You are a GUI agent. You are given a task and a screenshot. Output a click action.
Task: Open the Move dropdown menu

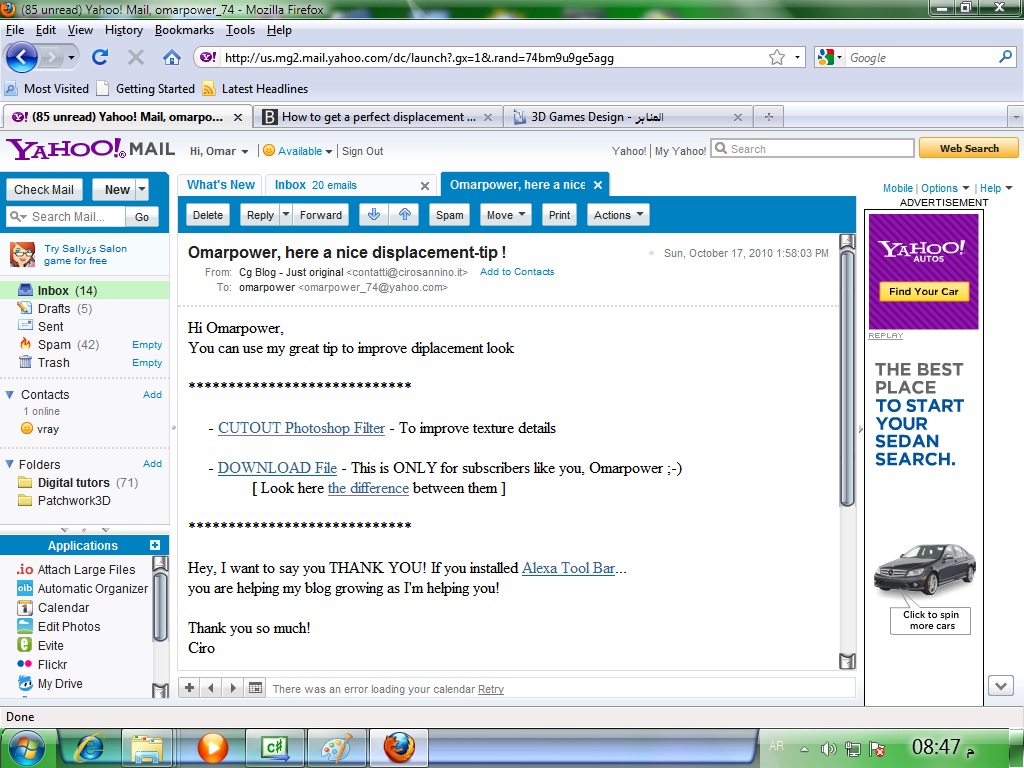coord(506,215)
